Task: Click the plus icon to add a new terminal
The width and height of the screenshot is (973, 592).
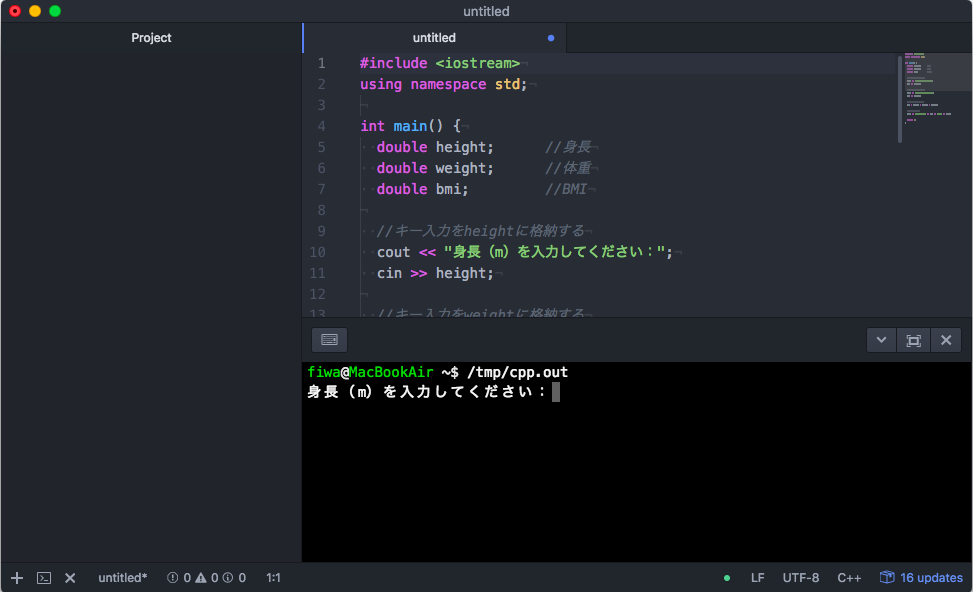Action: [17, 578]
